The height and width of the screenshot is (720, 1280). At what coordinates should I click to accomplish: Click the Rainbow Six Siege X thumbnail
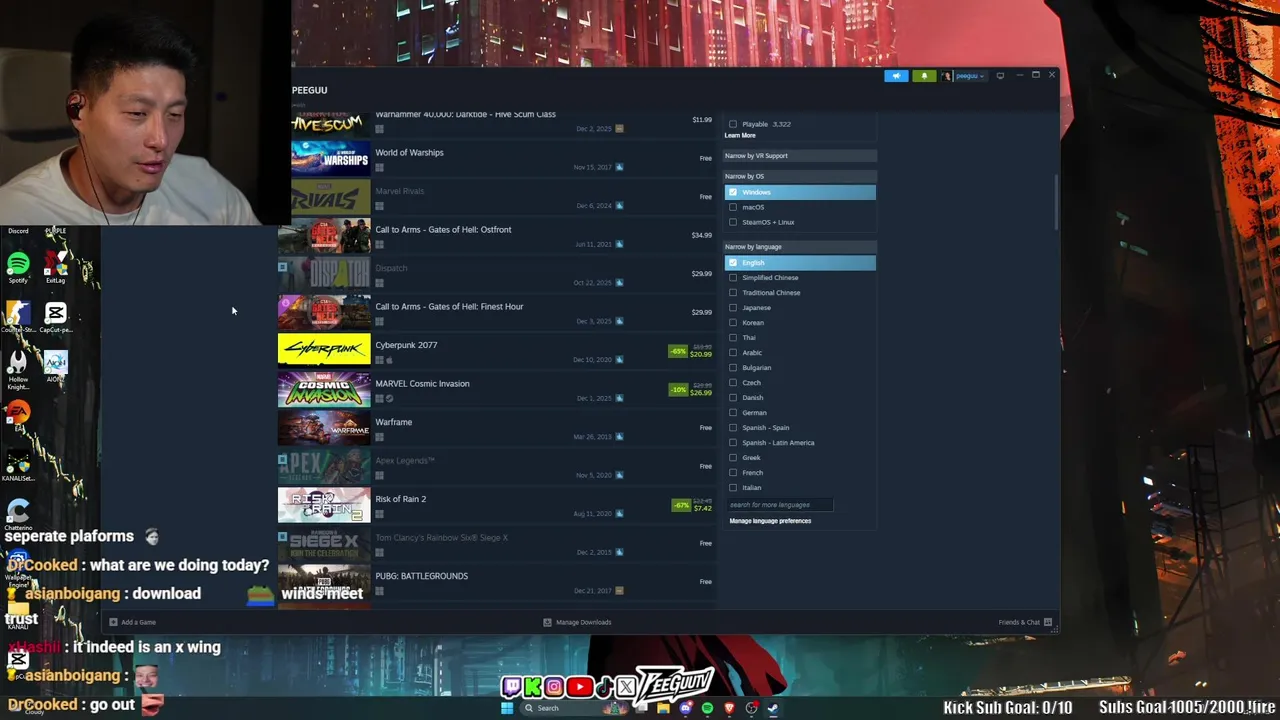pos(324,543)
